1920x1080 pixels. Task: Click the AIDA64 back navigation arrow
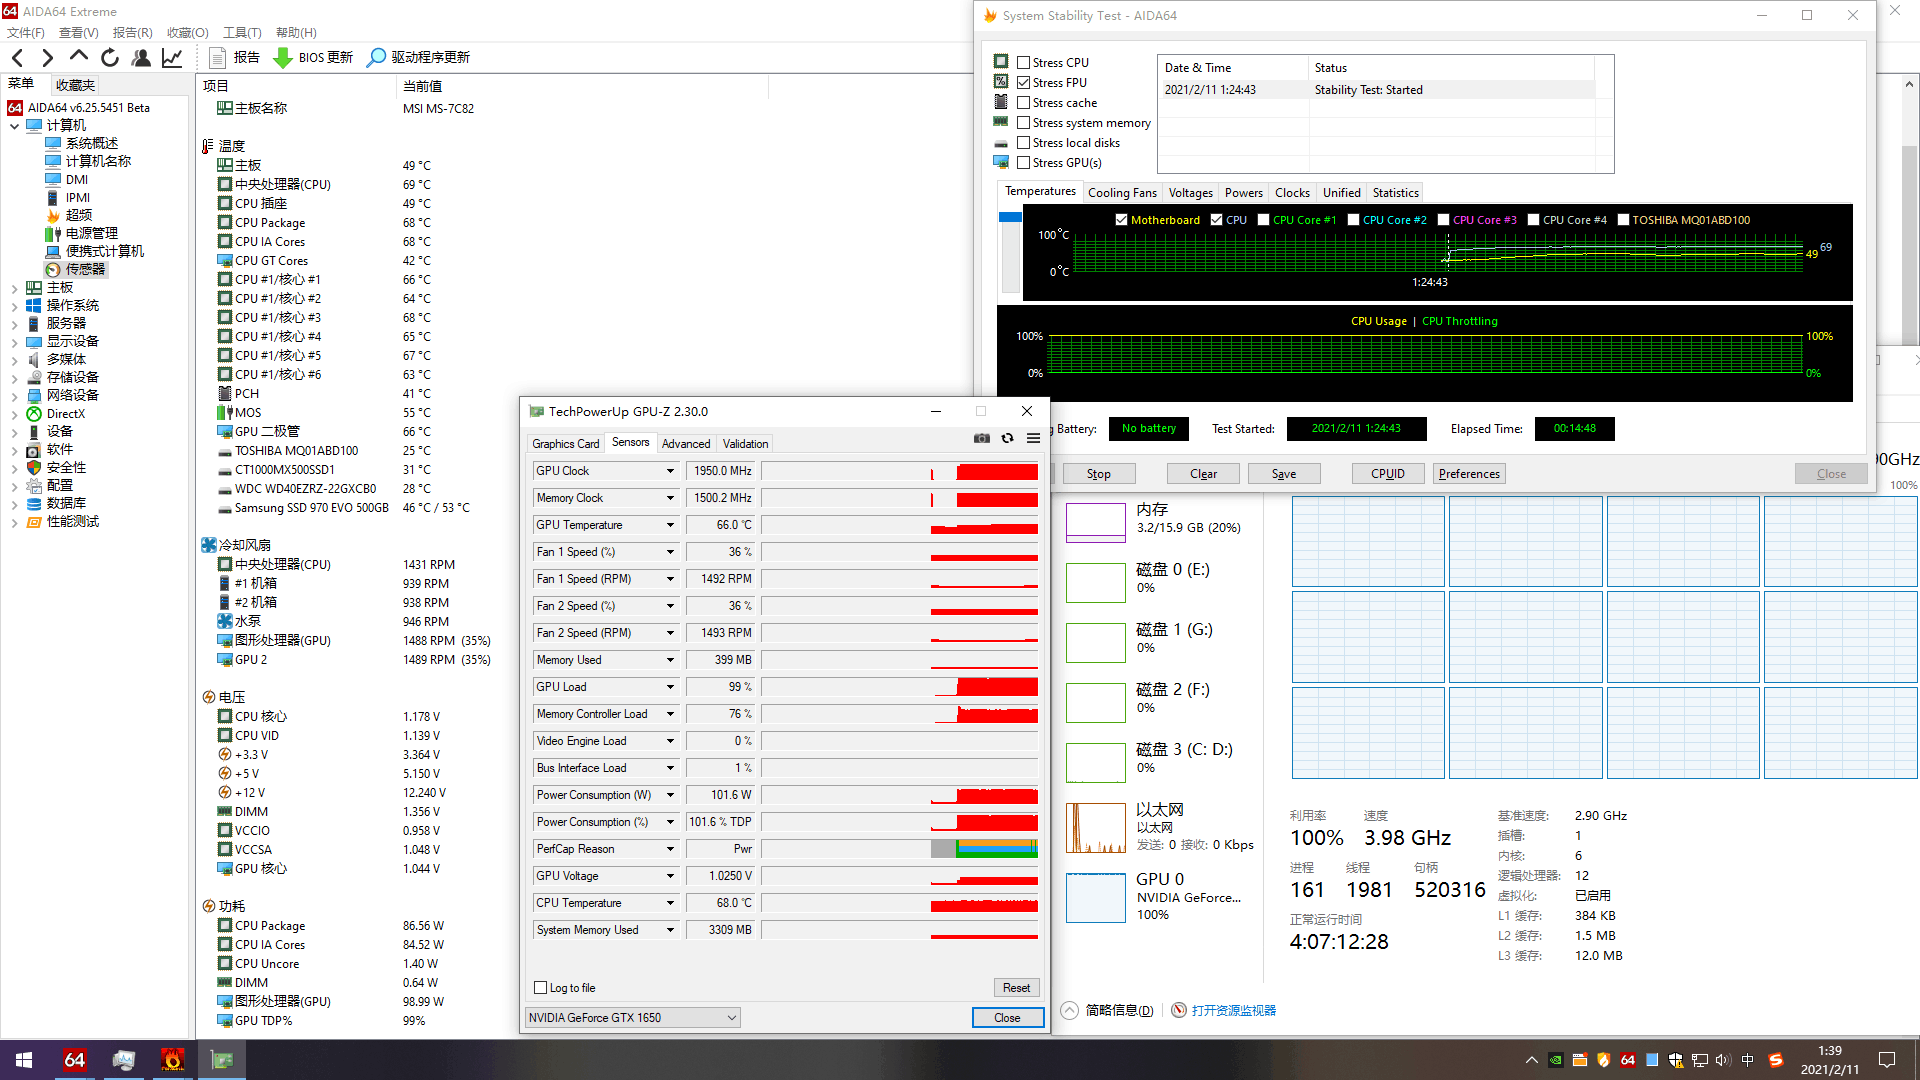click(x=17, y=58)
